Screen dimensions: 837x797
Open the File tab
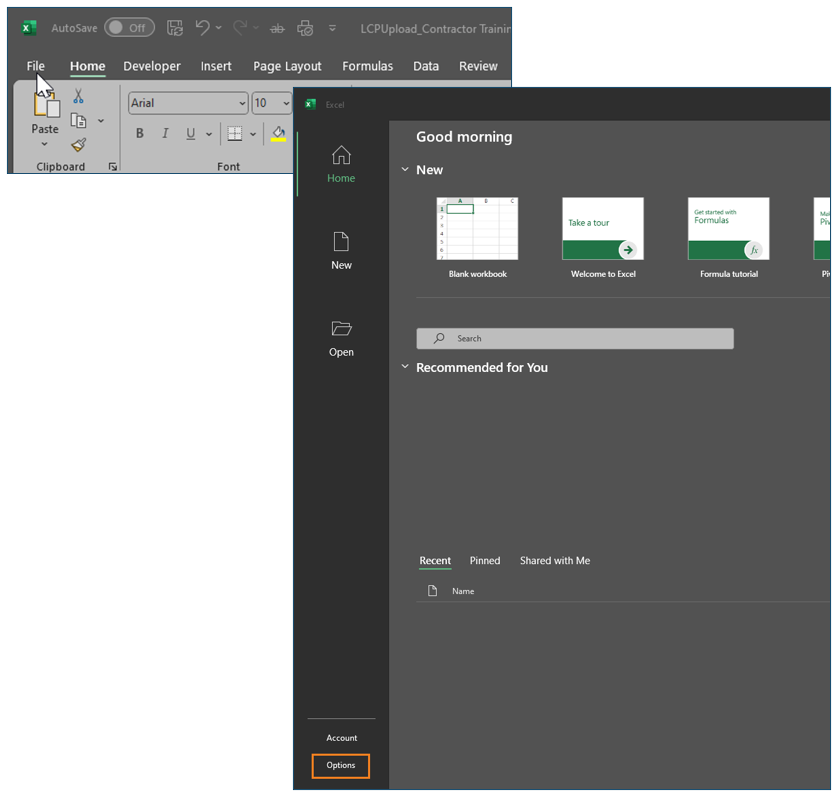click(35, 66)
